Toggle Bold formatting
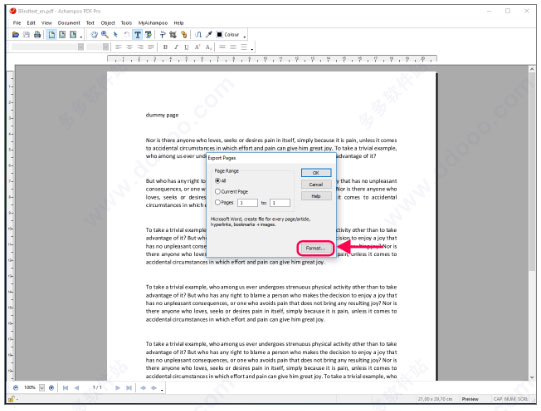The width and height of the screenshot is (541, 411). coord(165,47)
